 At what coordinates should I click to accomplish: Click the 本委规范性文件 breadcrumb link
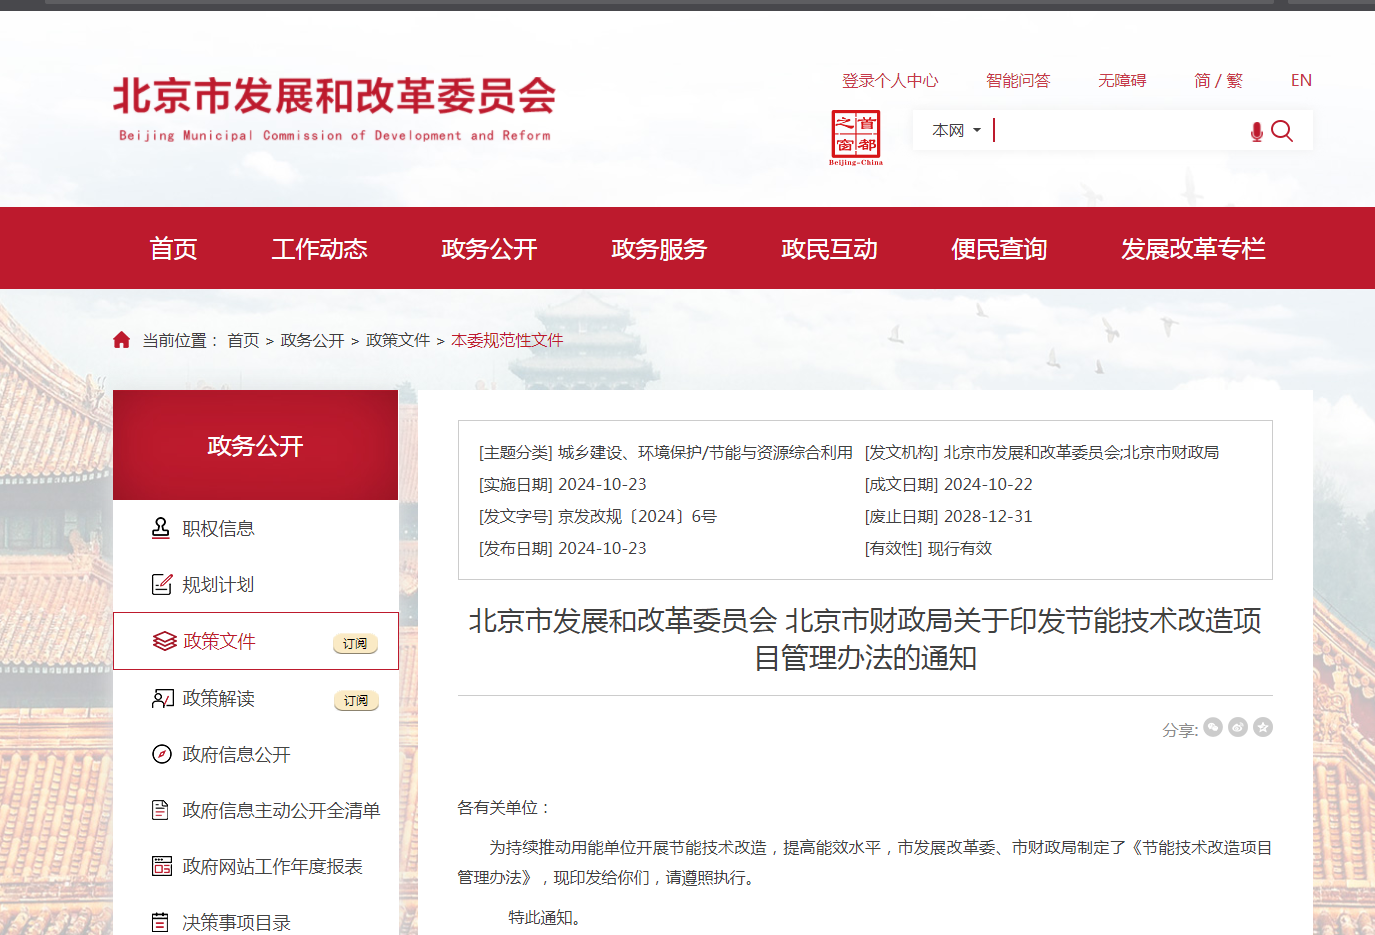pyautogui.click(x=507, y=340)
